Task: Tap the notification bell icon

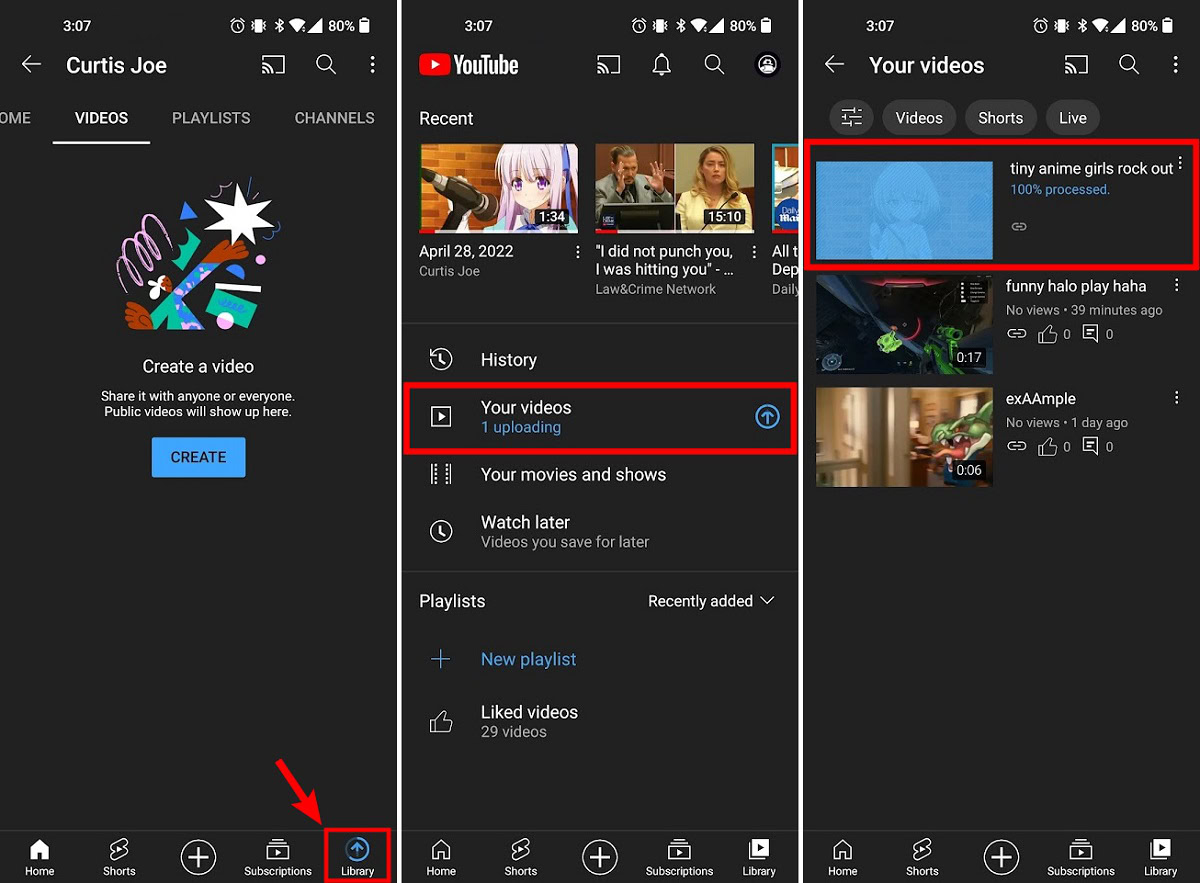Action: click(661, 65)
